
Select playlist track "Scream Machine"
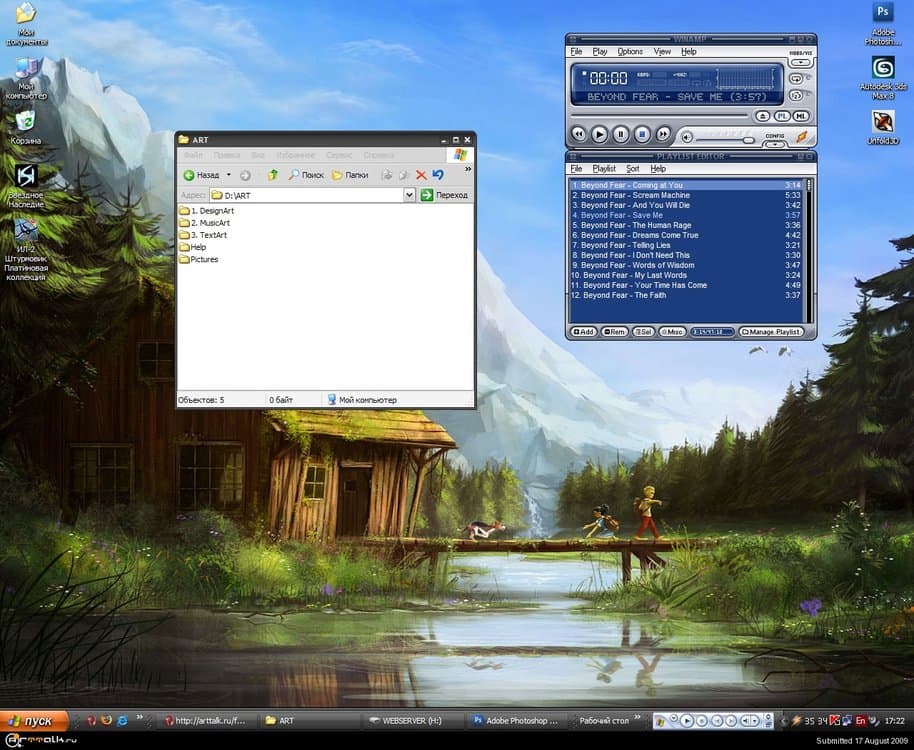coord(686,195)
